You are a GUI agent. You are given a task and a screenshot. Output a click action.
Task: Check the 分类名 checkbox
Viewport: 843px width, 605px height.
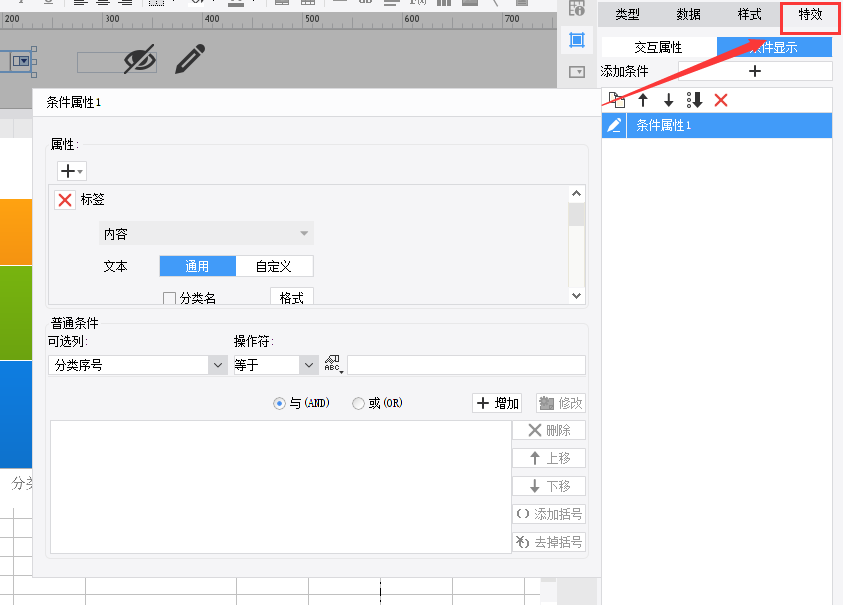[169, 298]
